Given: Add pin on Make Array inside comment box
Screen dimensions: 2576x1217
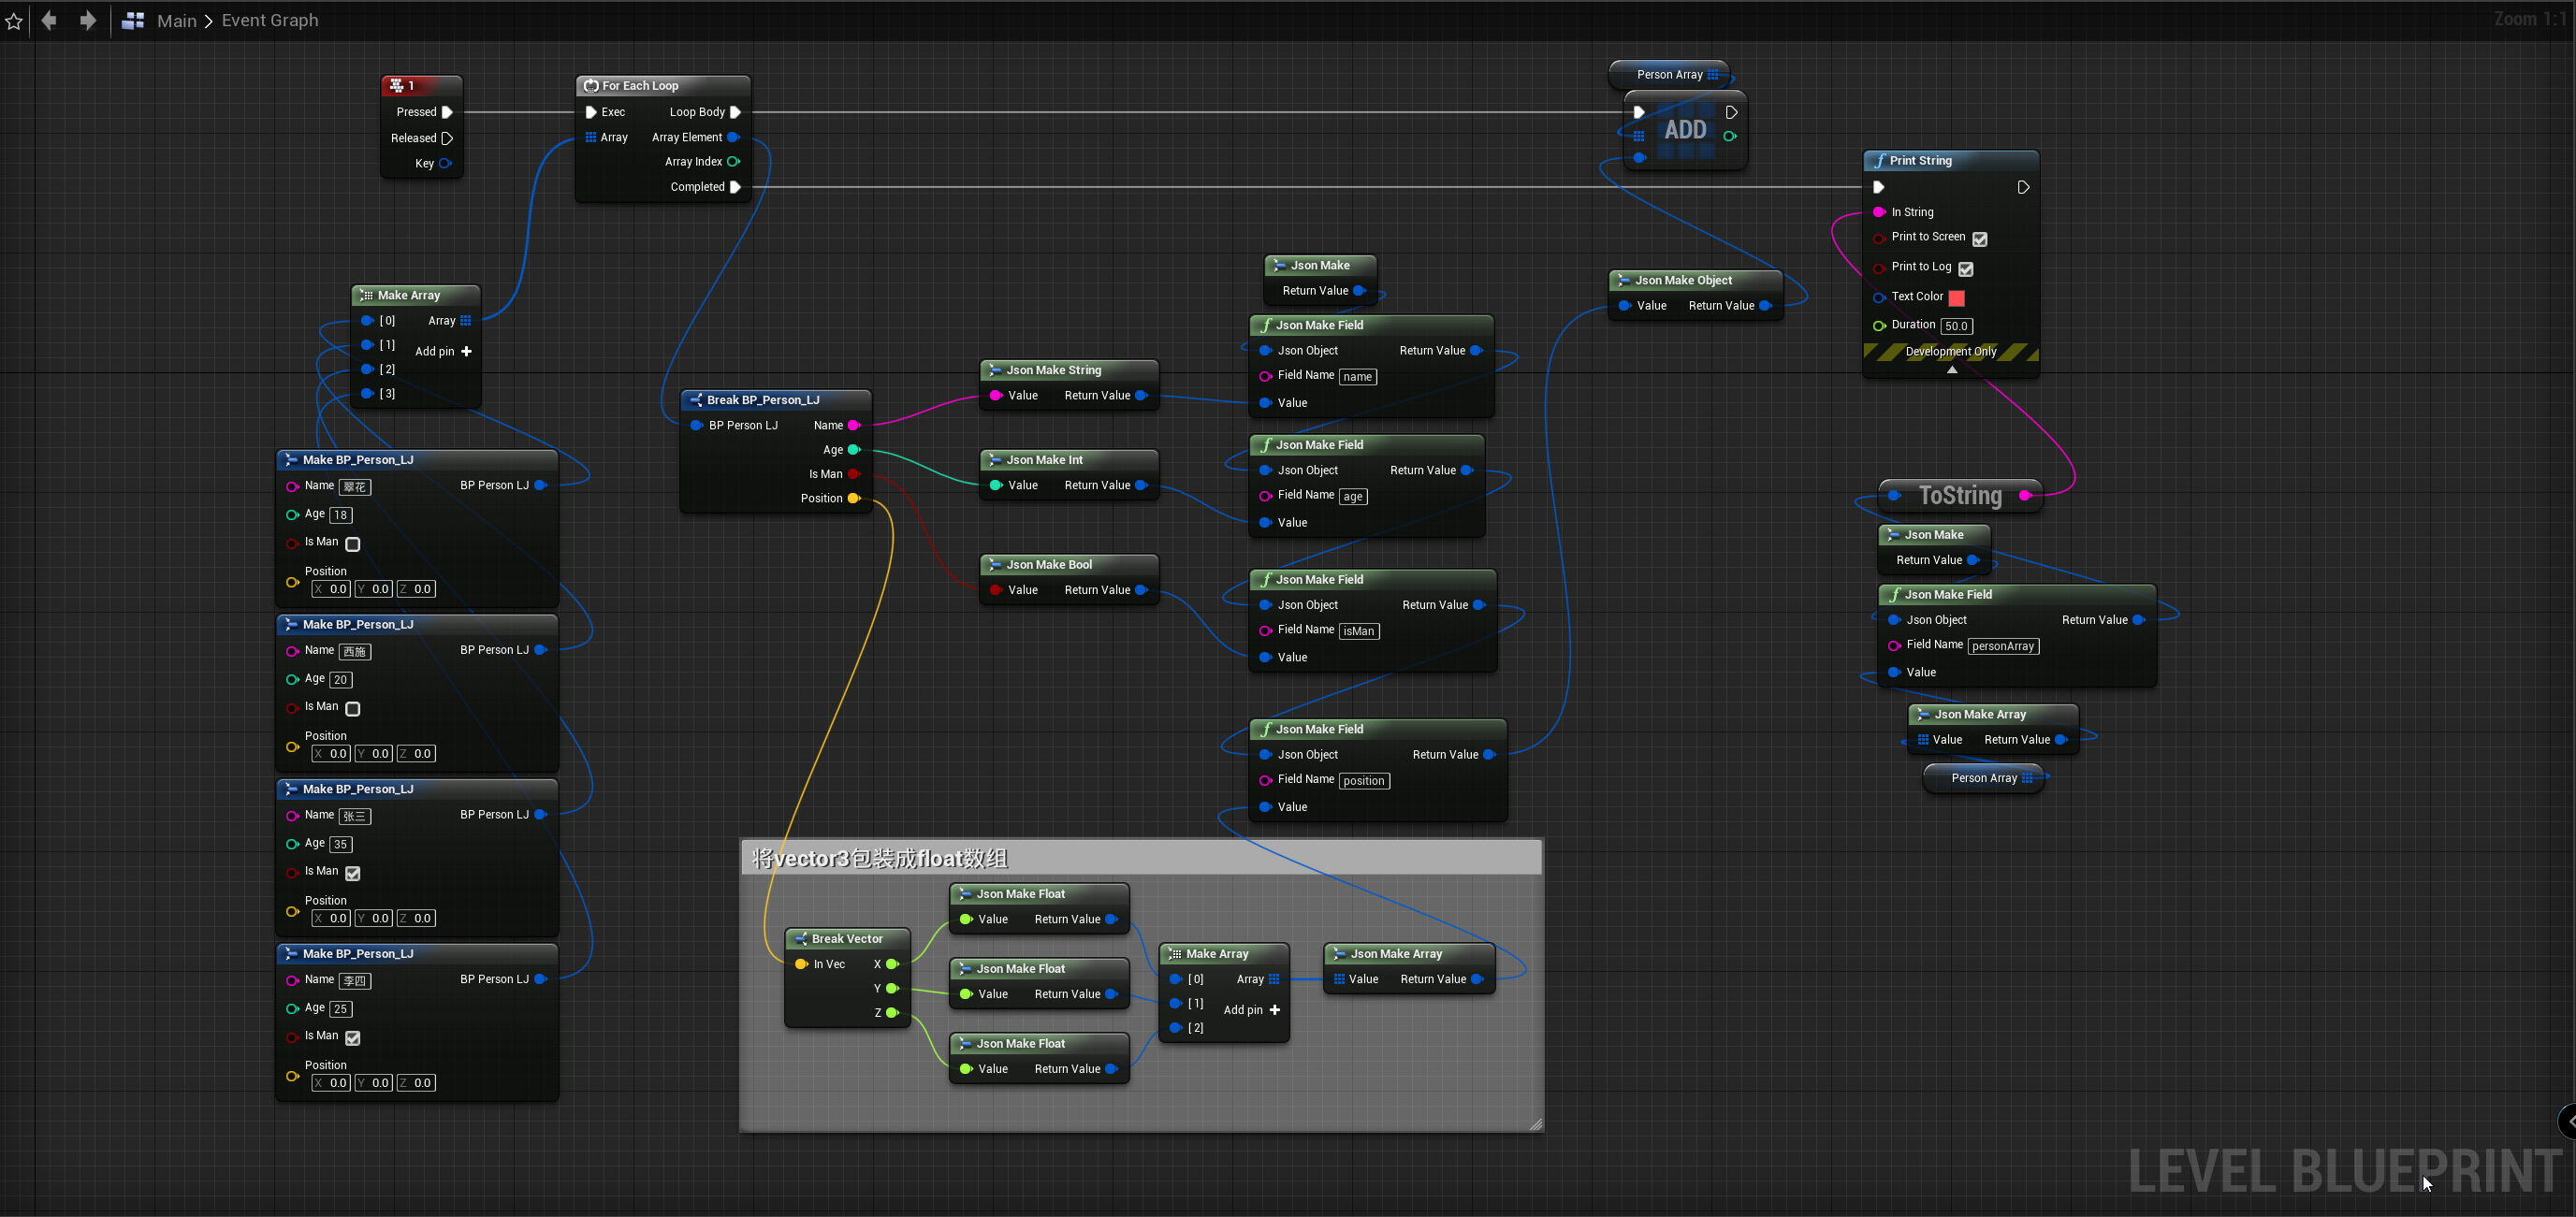Looking at the screenshot, I should point(1274,1010).
